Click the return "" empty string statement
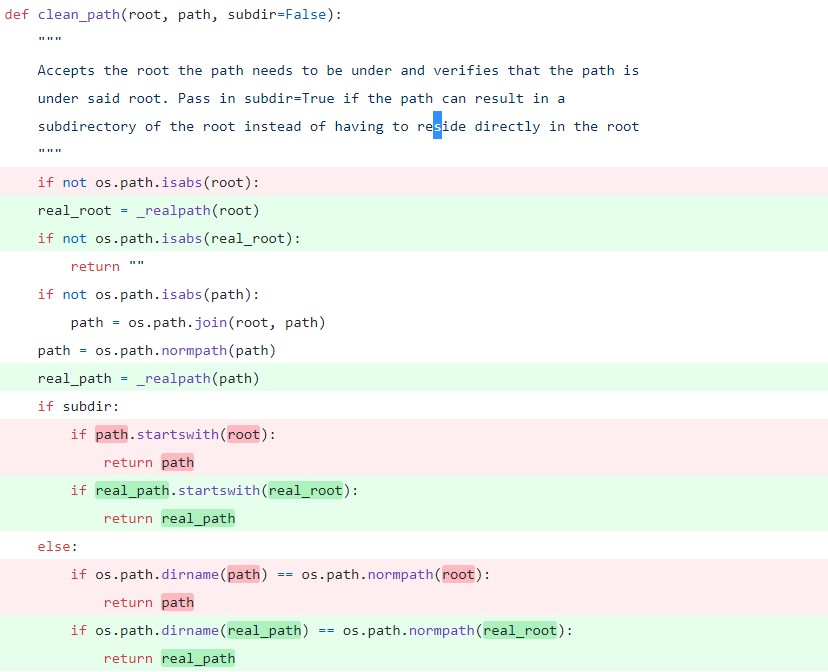Screen dimensions: 828x672 [x=108, y=267]
